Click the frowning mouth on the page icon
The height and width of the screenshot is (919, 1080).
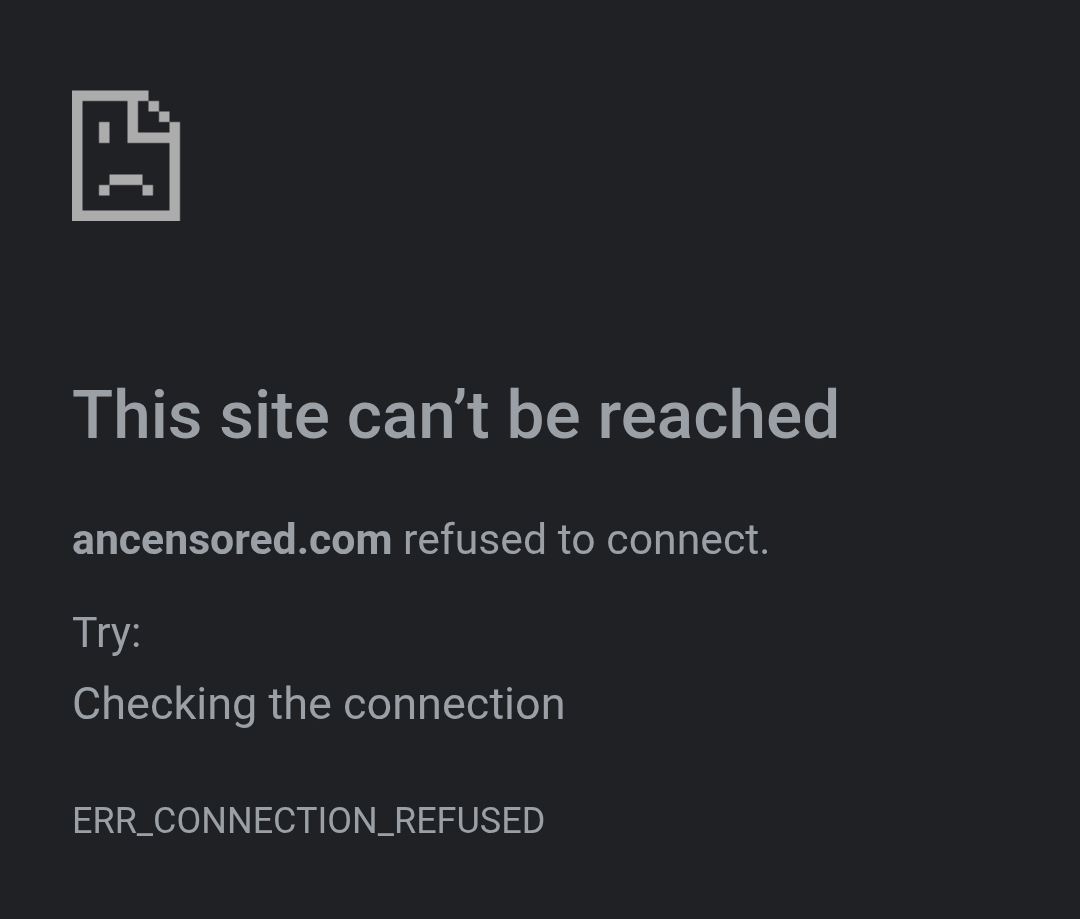[126, 185]
